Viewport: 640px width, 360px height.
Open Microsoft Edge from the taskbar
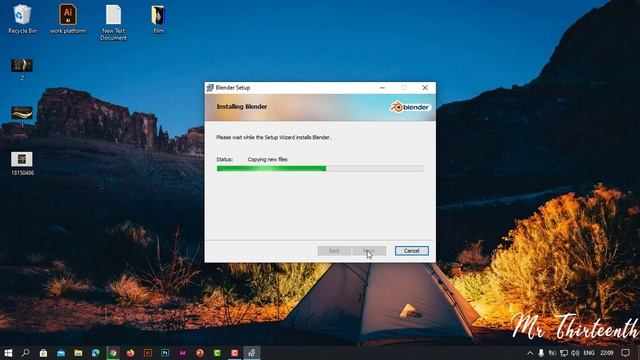pos(96,353)
